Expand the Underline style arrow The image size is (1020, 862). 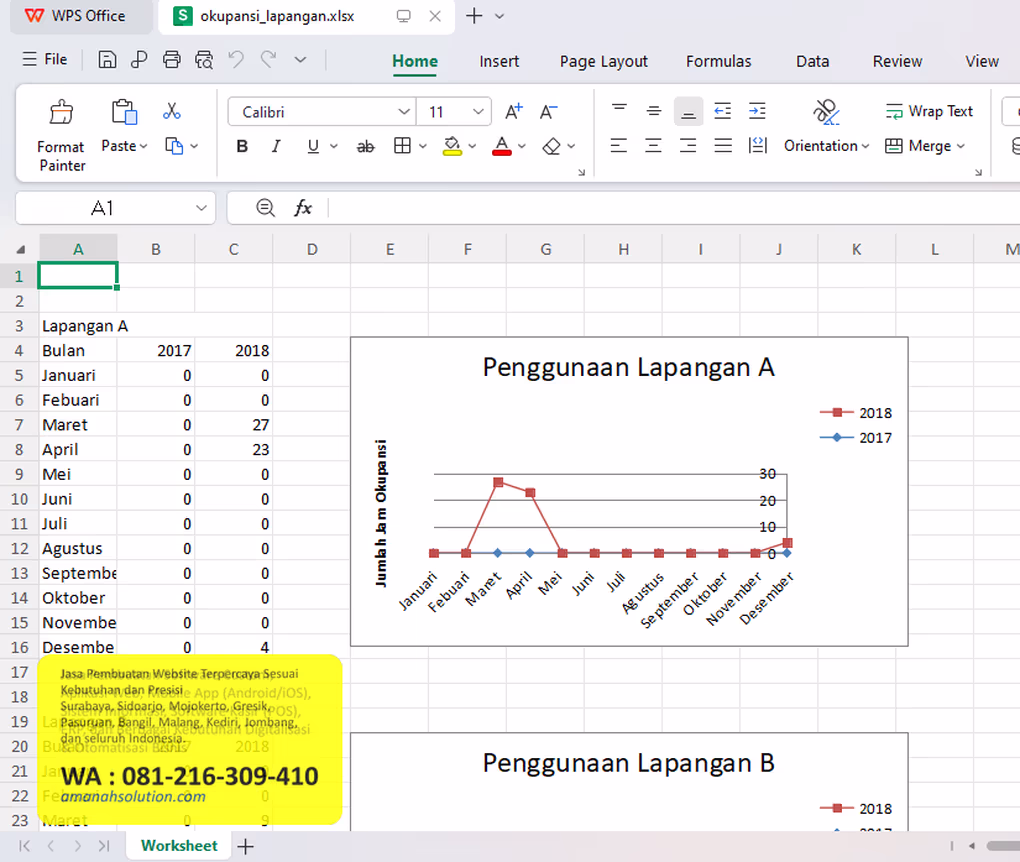tap(334, 146)
